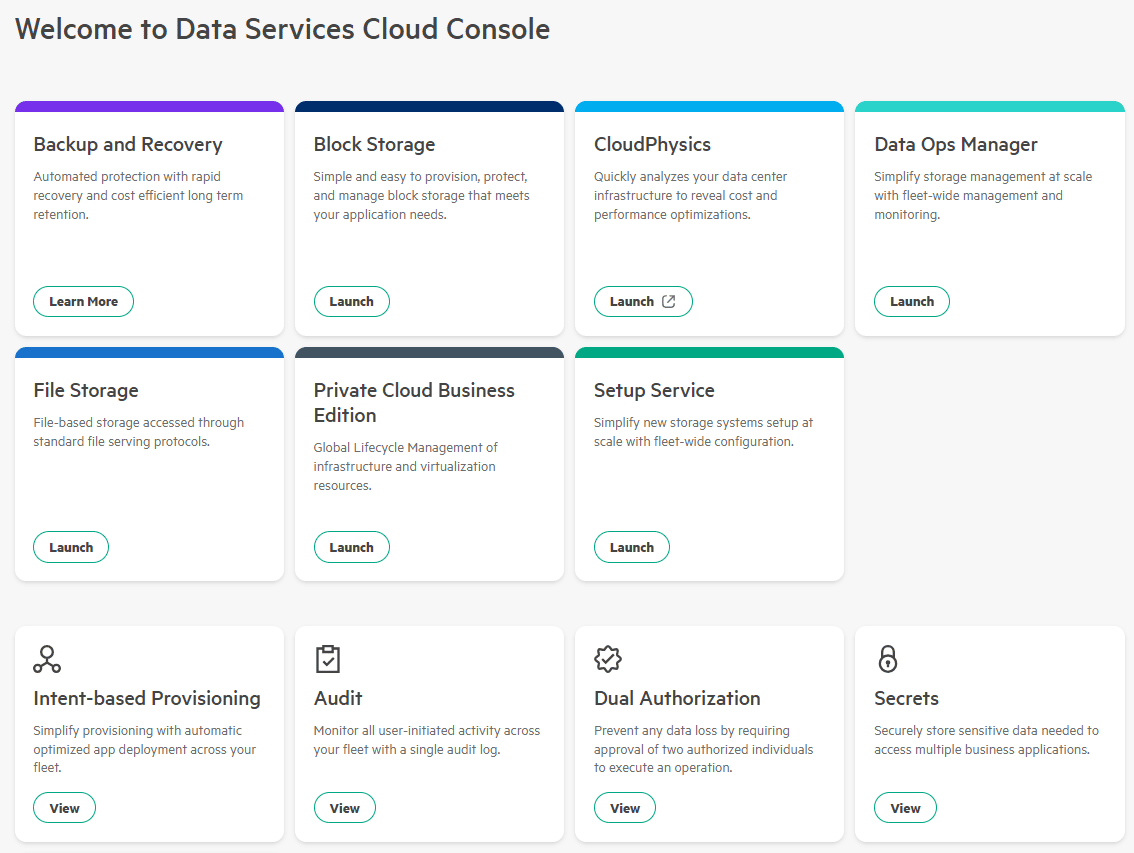Screen dimensions: 1134x853
Task: Click the Dual Authorization badge icon
Action: tap(608, 659)
